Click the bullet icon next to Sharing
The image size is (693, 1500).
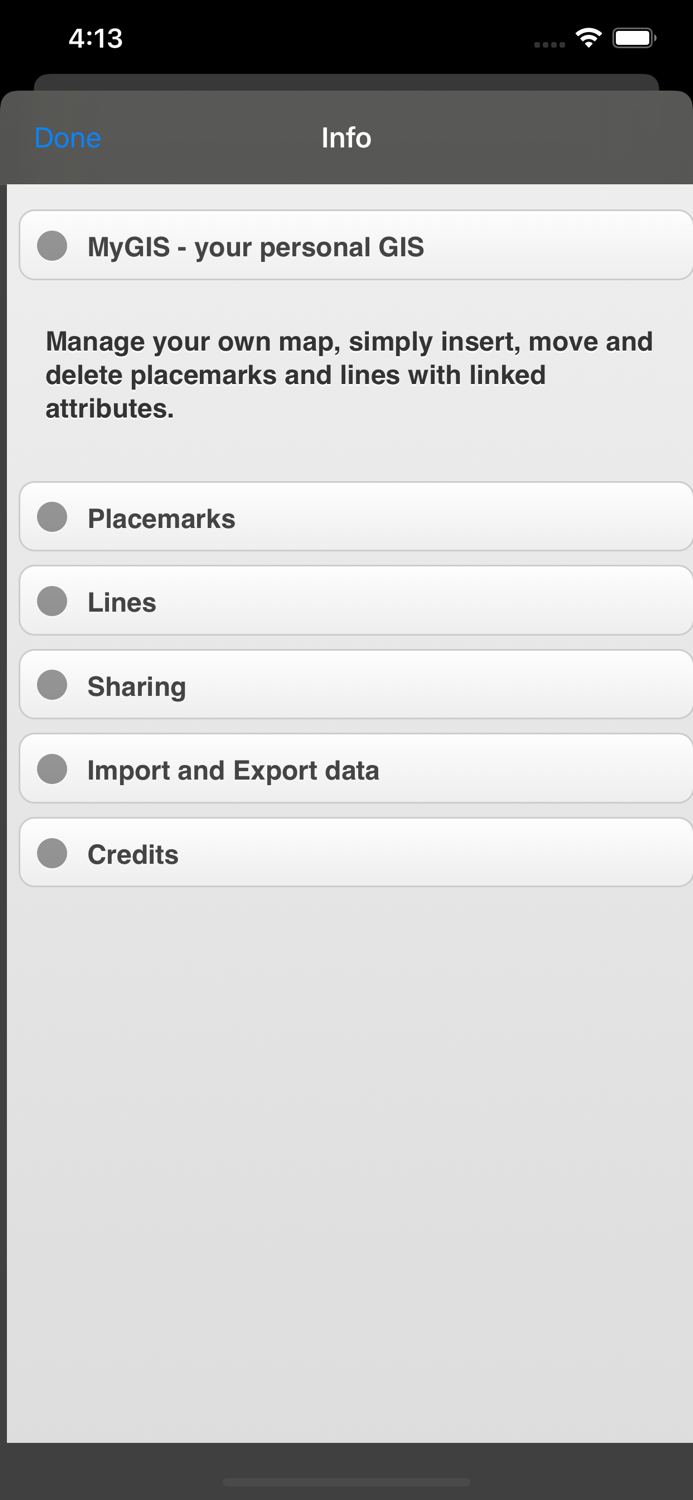coord(51,685)
